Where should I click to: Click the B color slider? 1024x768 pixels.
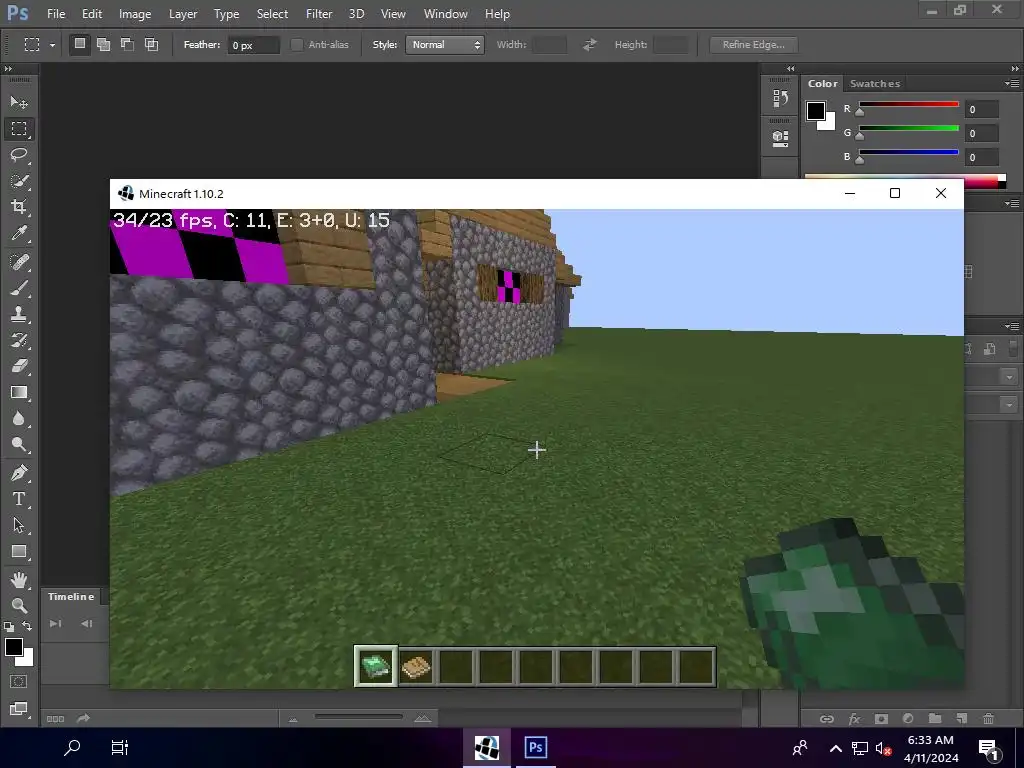(x=908, y=152)
